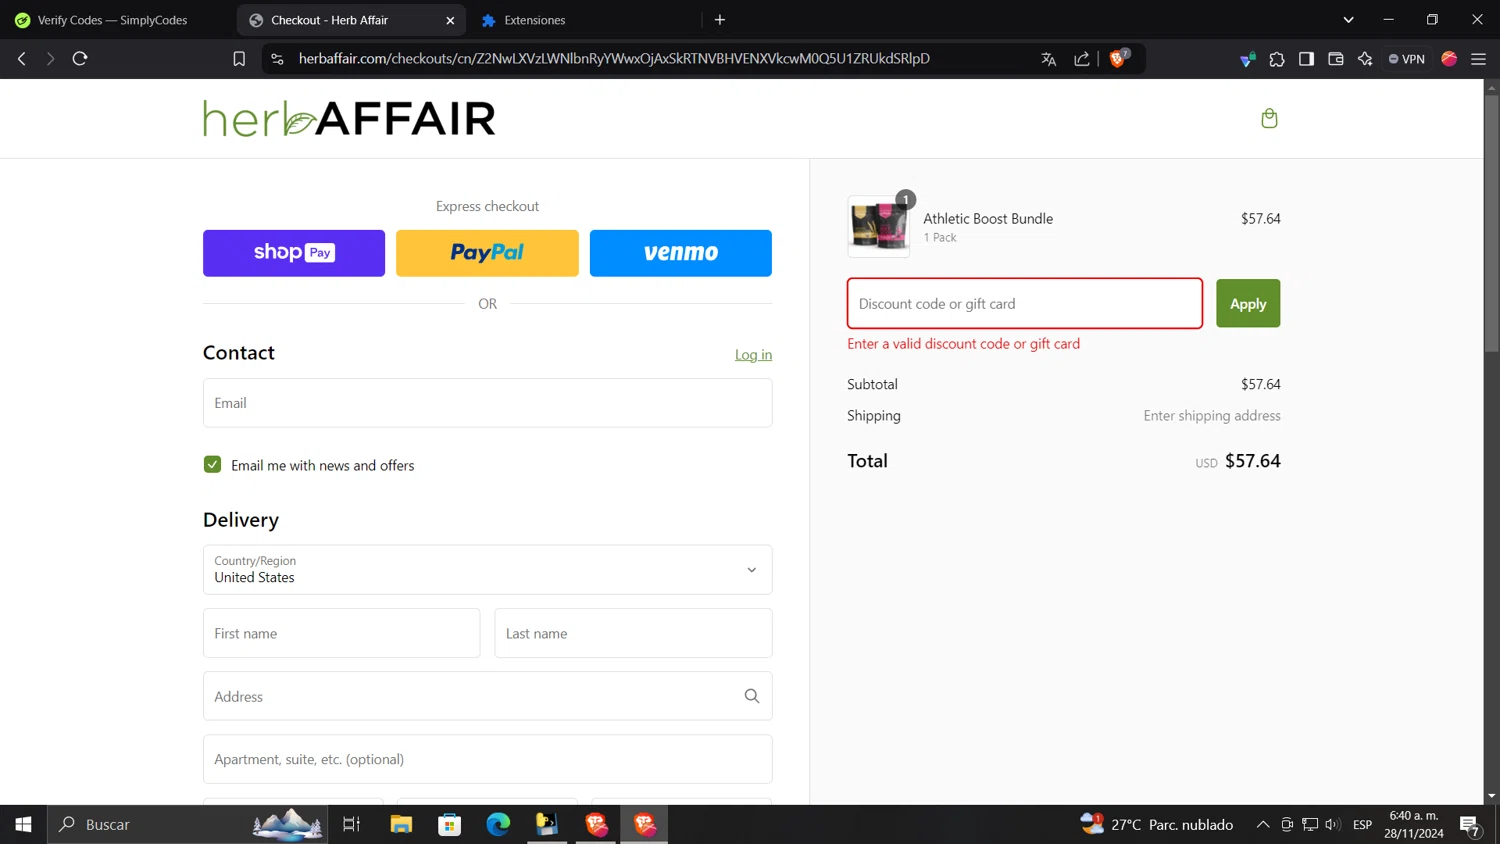Click the browser back arrow
This screenshot has width=1500, height=844.
tap(21, 59)
